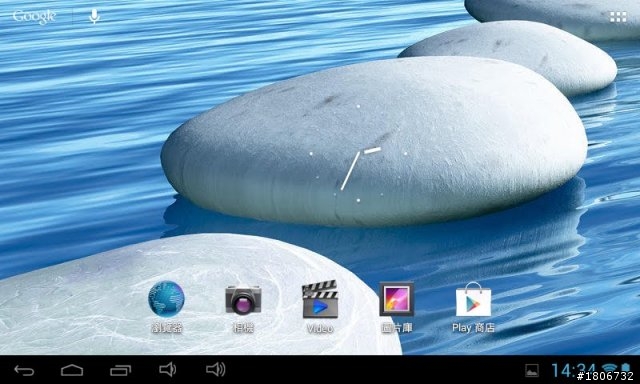Go to Home with the navigation button
This screenshot has width=640, height=384.
coord(72,370)
